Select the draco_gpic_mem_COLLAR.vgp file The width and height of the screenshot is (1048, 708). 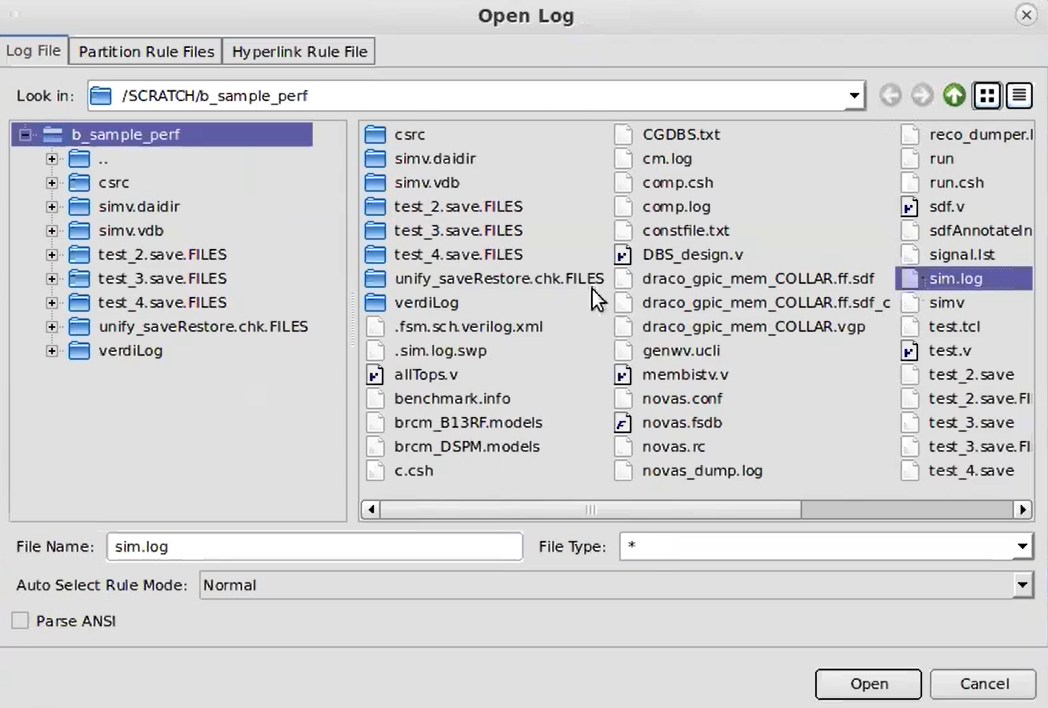click(x=740, y=327)
